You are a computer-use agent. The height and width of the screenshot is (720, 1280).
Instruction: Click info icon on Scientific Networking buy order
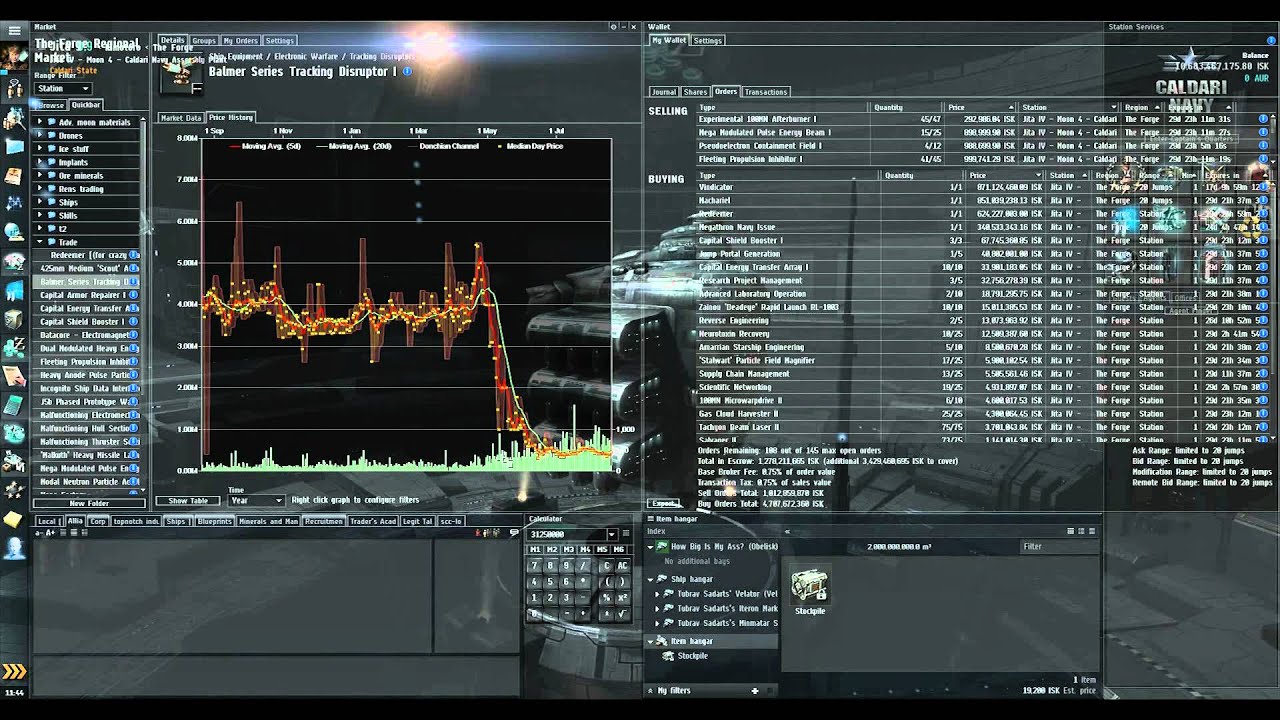1263,387
